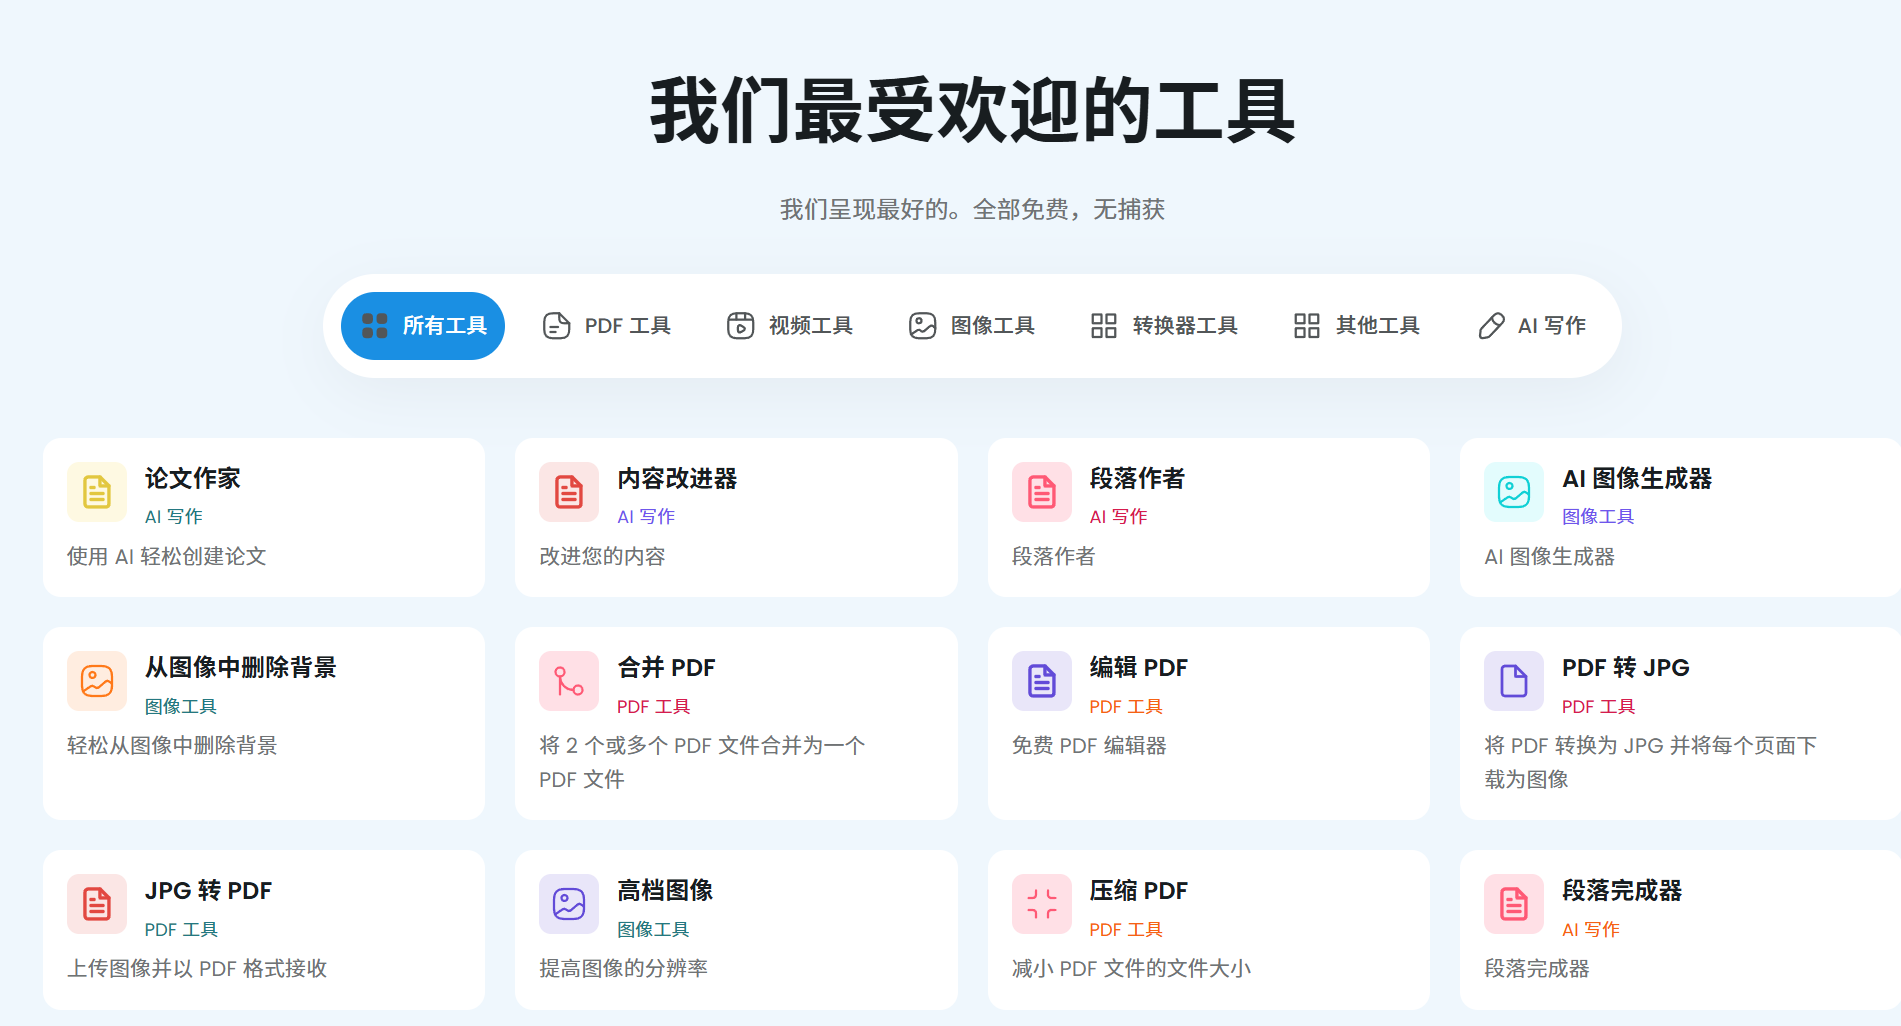The height and width of the screenshot is (1026, 1901).
Task: Switch to the PDF 工具 tab
Action: point(606,326)
